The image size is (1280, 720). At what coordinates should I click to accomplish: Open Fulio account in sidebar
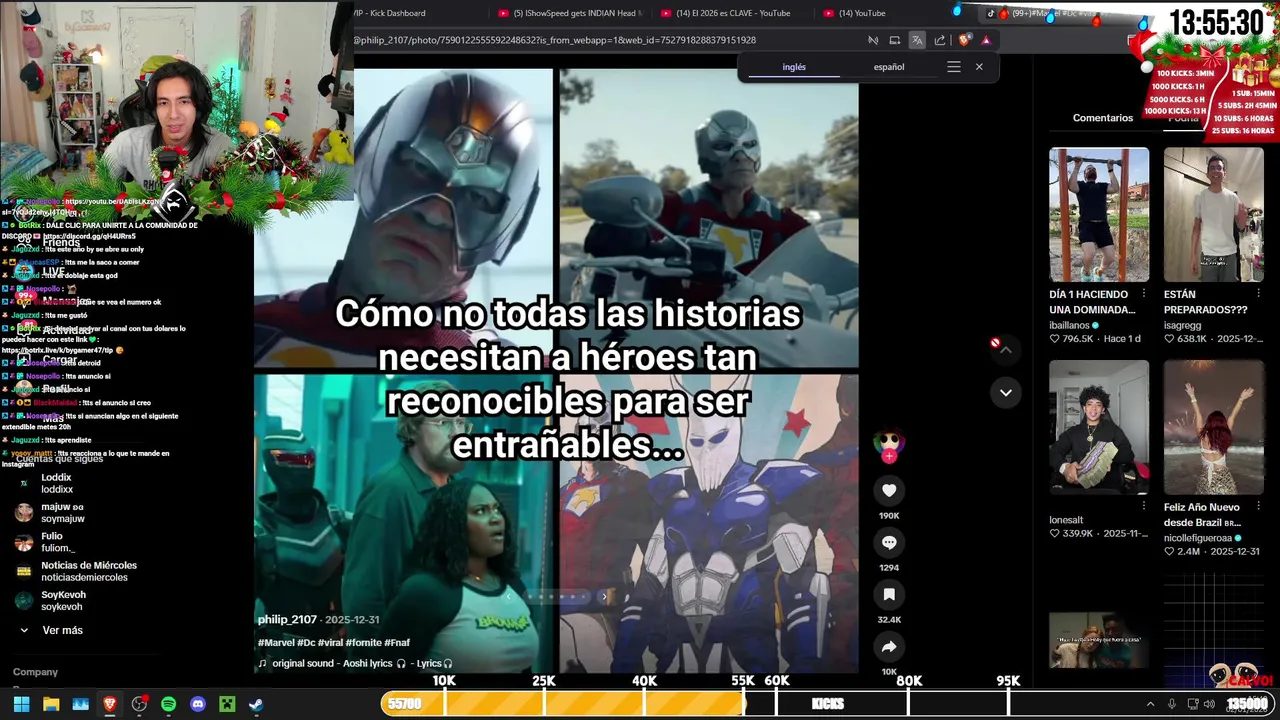pyautogui.click(x=58, y=542)
